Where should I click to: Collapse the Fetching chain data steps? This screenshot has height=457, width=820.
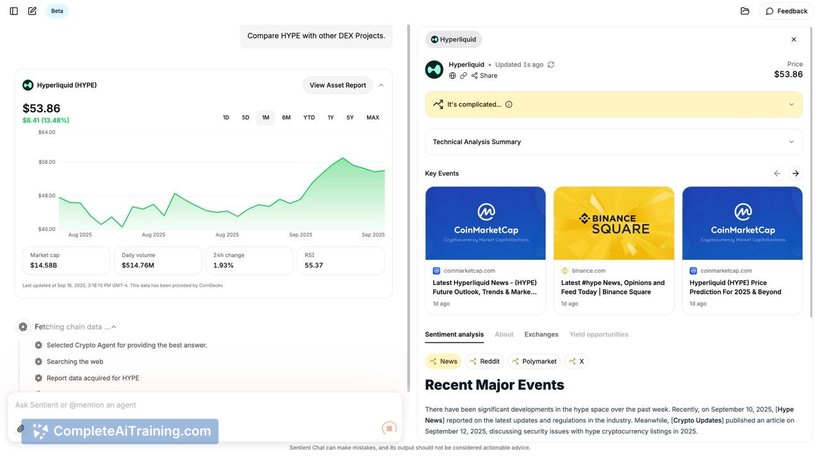(x=113, y=327)
